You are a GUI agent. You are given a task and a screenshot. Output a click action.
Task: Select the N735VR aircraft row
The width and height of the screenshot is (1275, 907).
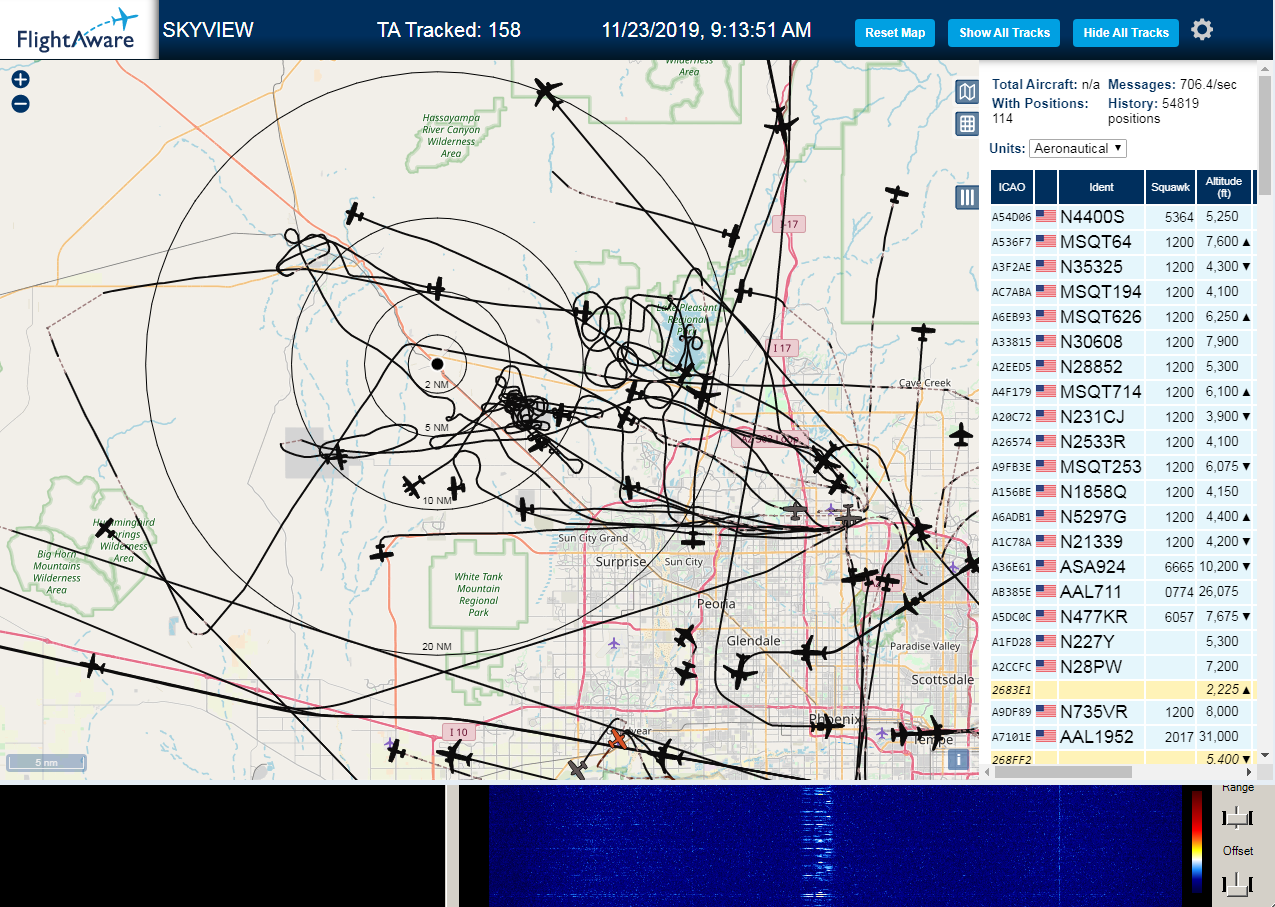(1123, 711)
